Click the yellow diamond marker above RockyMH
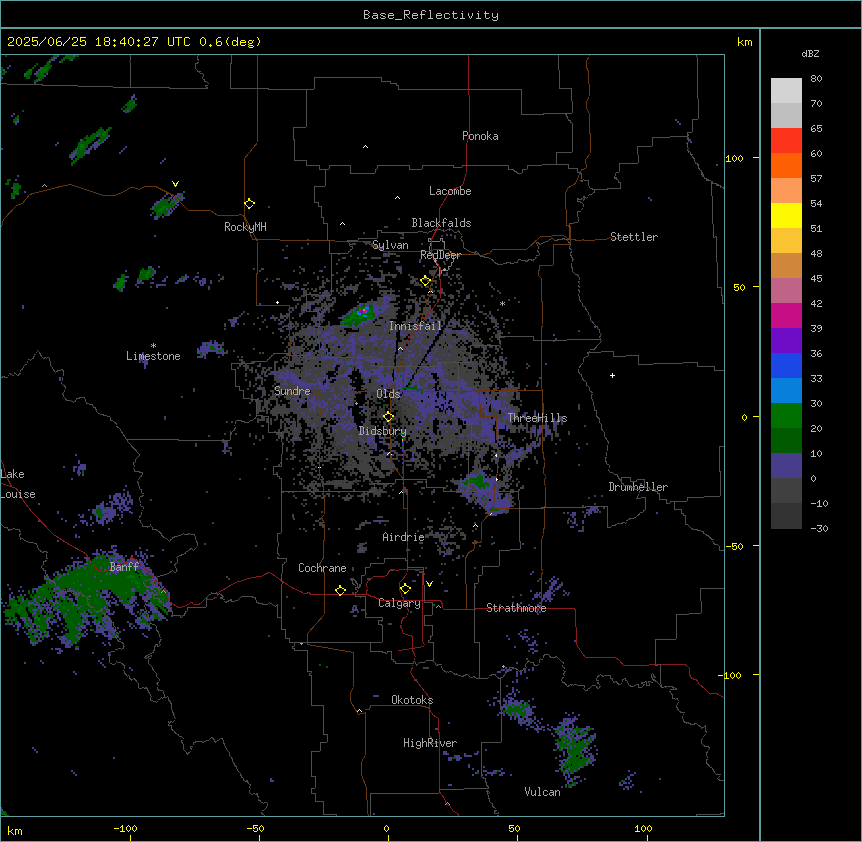The image size is (862, 842). [250, 204]
